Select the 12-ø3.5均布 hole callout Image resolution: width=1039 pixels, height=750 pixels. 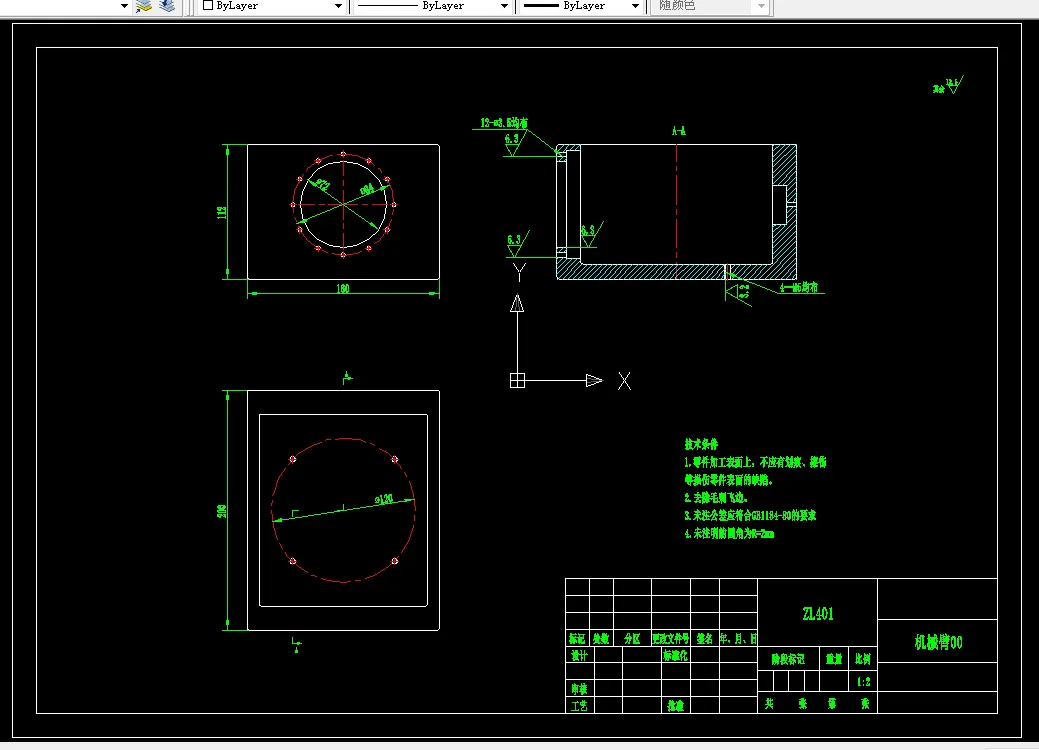pos(504,123)
